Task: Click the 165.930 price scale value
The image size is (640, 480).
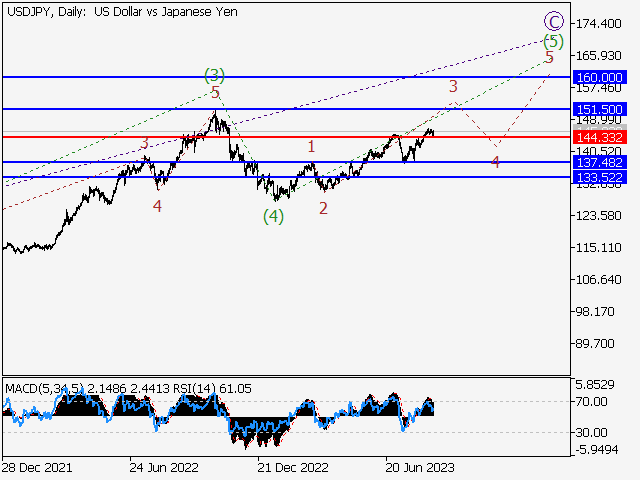Action: coord(598,56)
